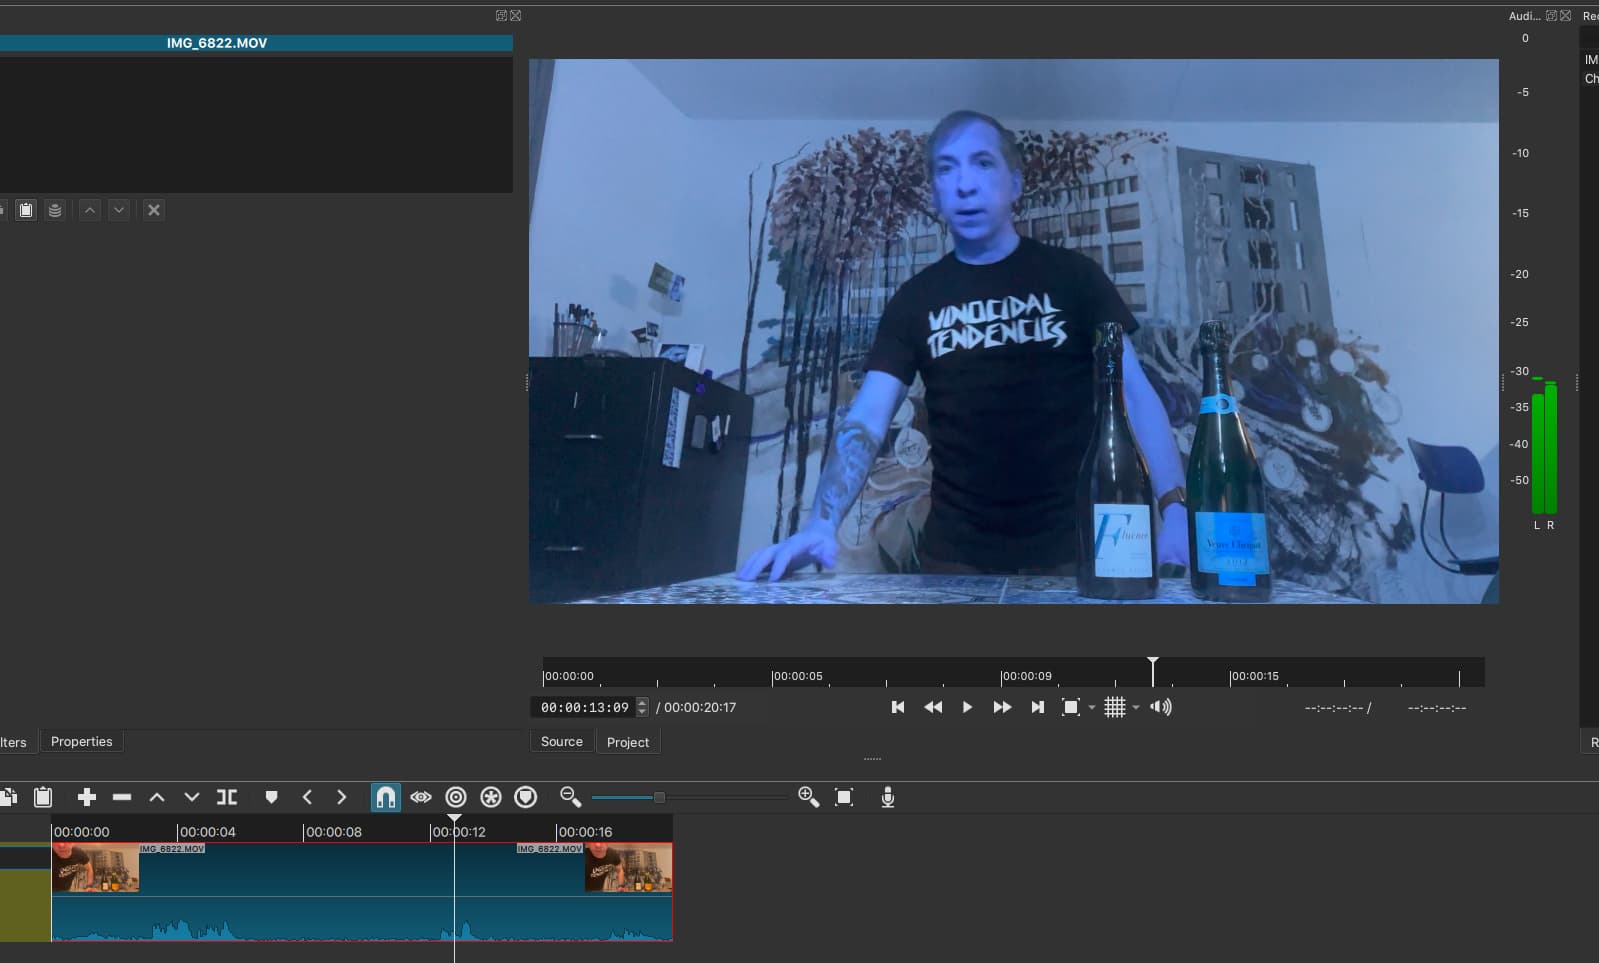Open the player zoom dropdown arrow
The height and width of the screenshot is (963, 1599).
click(1092, 708)
